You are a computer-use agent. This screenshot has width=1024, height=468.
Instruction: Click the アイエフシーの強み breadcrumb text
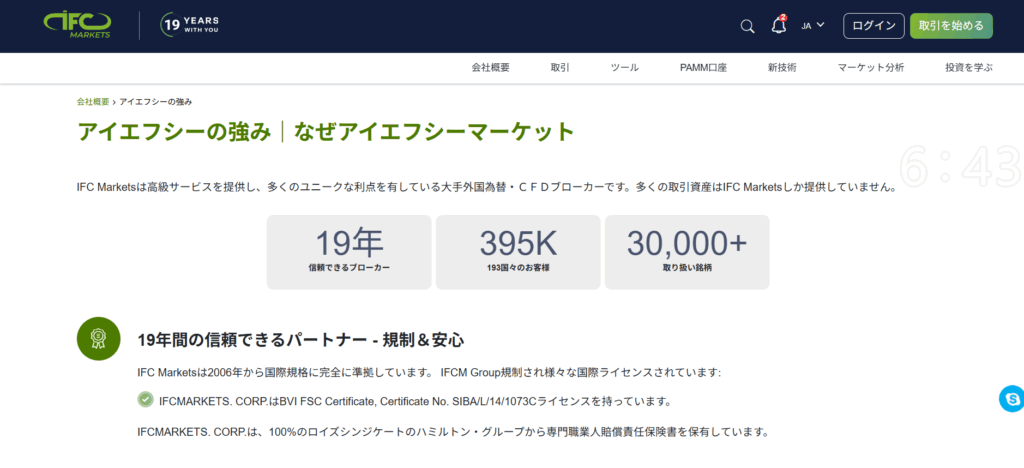coord(155,102)
